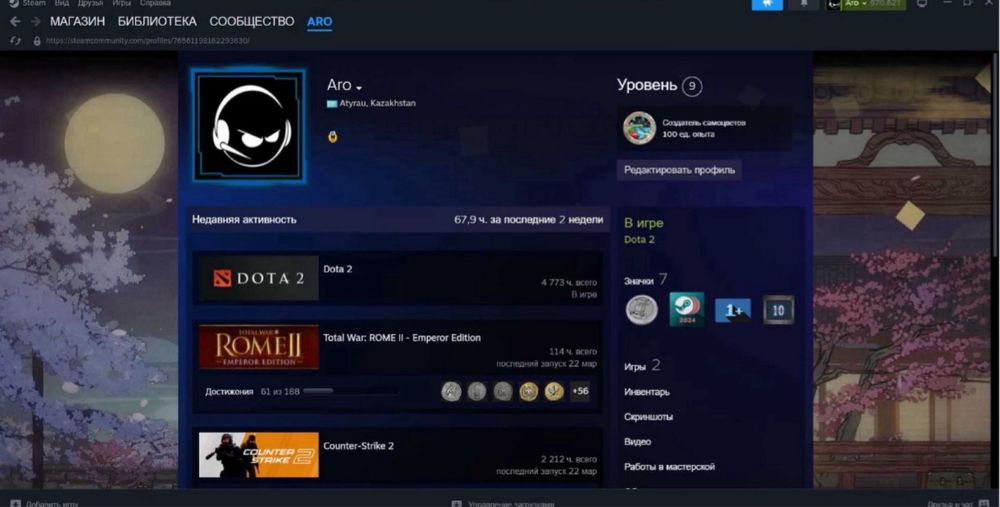Click the Kazakhstan flag icon

[332, 103]
